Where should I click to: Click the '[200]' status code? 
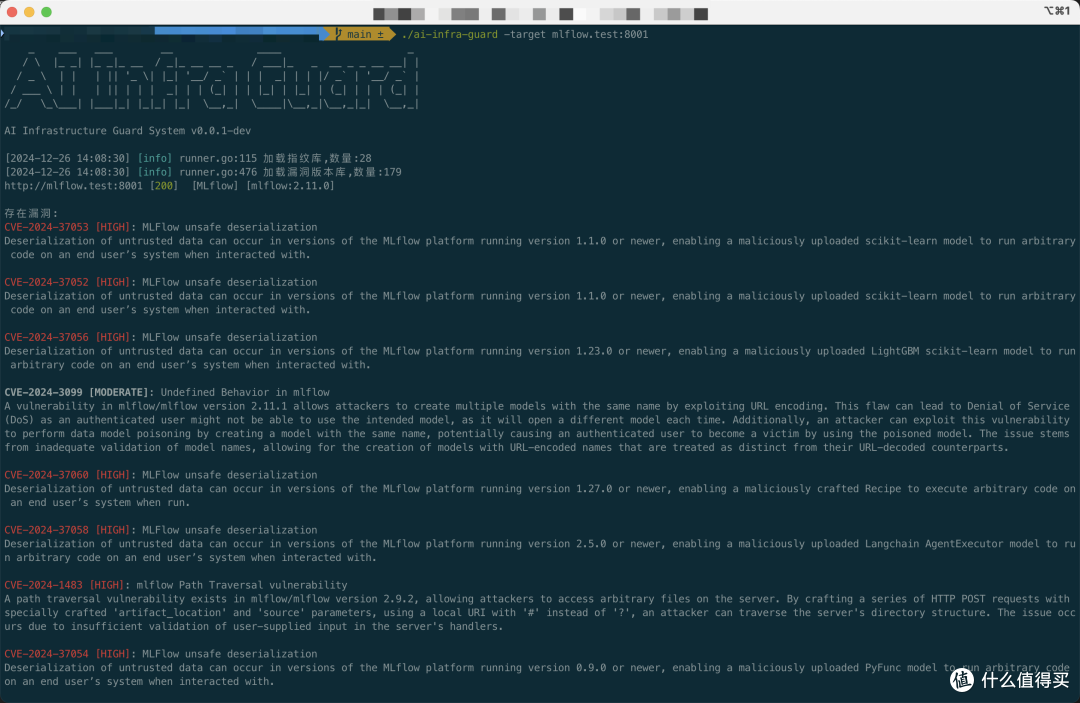tap(164, 186)
